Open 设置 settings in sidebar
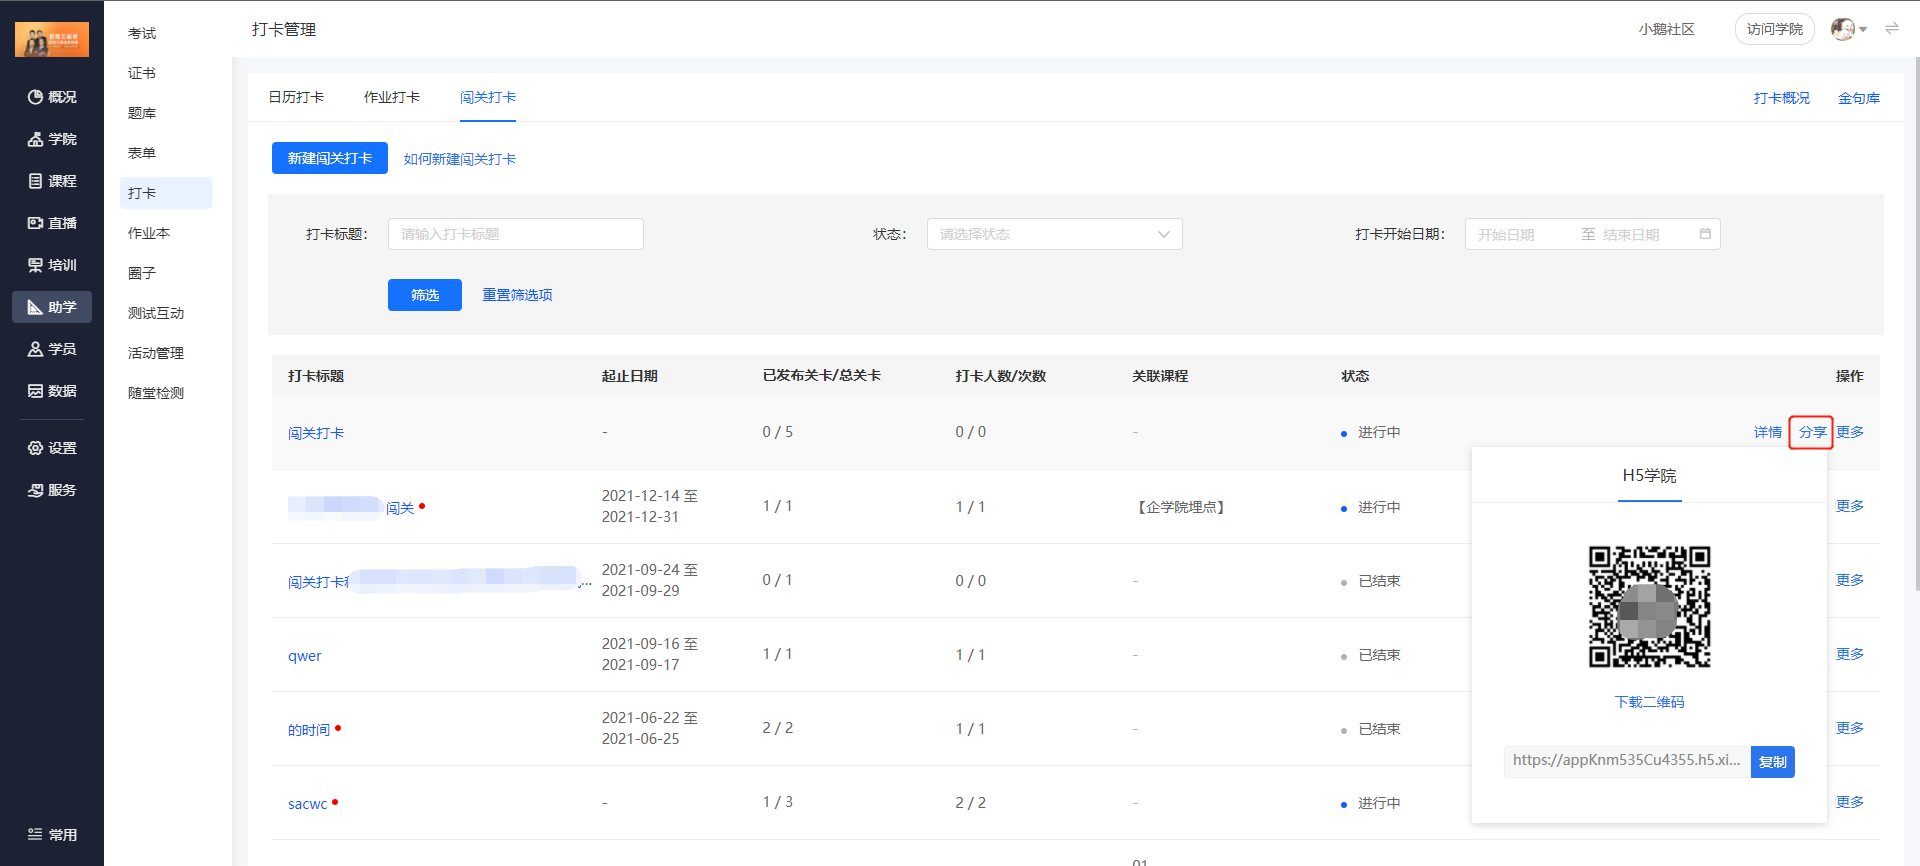The height and width of the screenshot is (866, 1920). (x=52, y=448)
